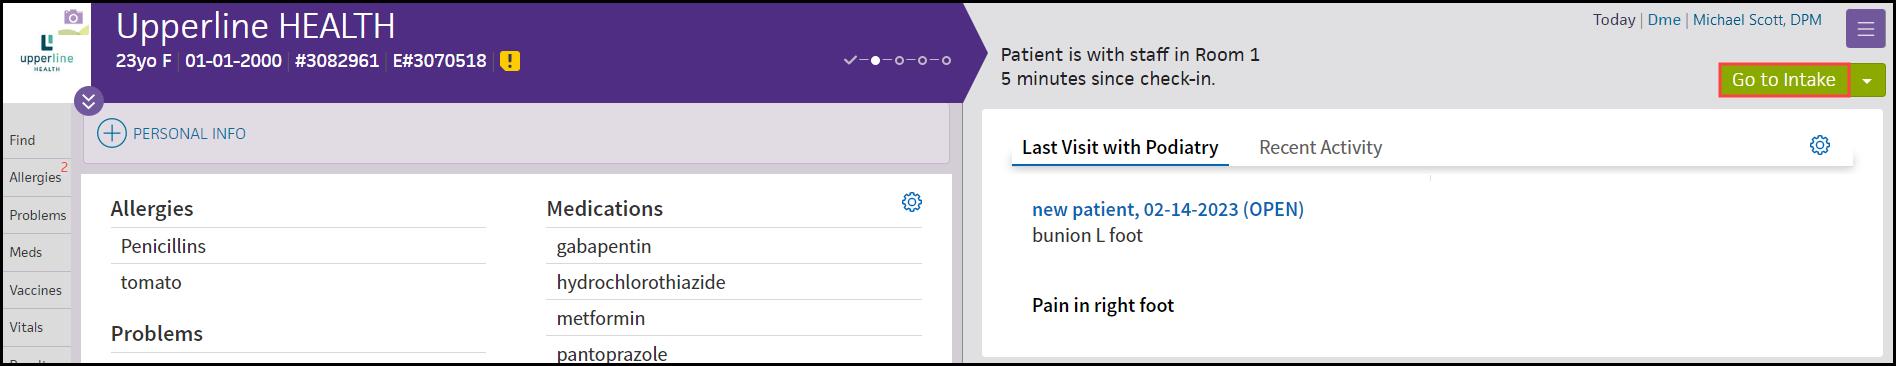Open the Go to Intake dropdown arrow
Screen dimensions: 1896x366
[x=1868, y=80]
